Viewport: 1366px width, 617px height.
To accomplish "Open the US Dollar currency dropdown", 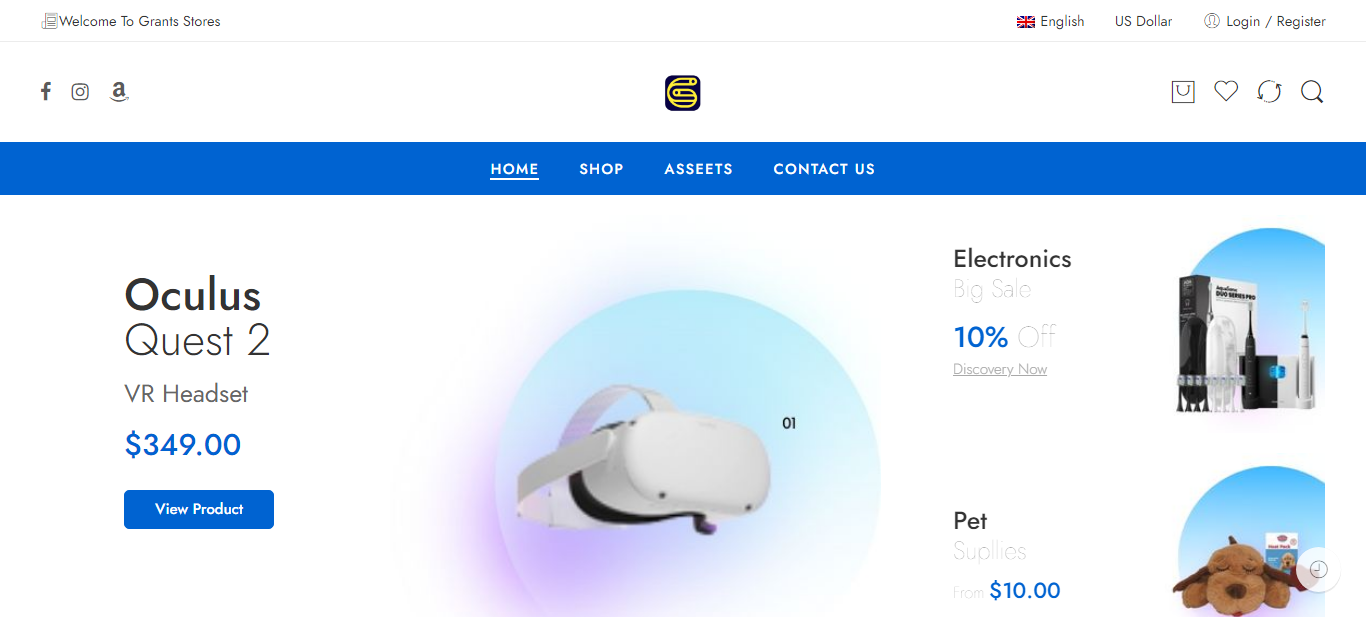I will pos(1143,21).
